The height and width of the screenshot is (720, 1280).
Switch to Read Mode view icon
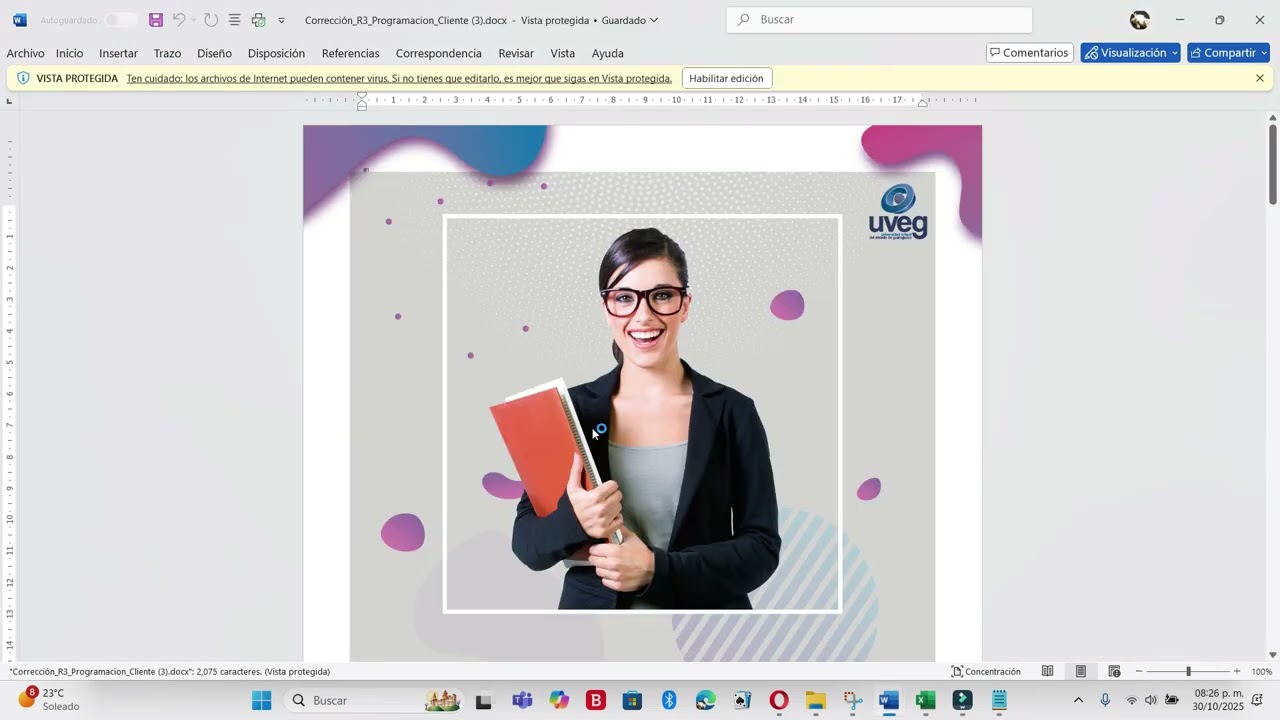[x=1047, y=672]
